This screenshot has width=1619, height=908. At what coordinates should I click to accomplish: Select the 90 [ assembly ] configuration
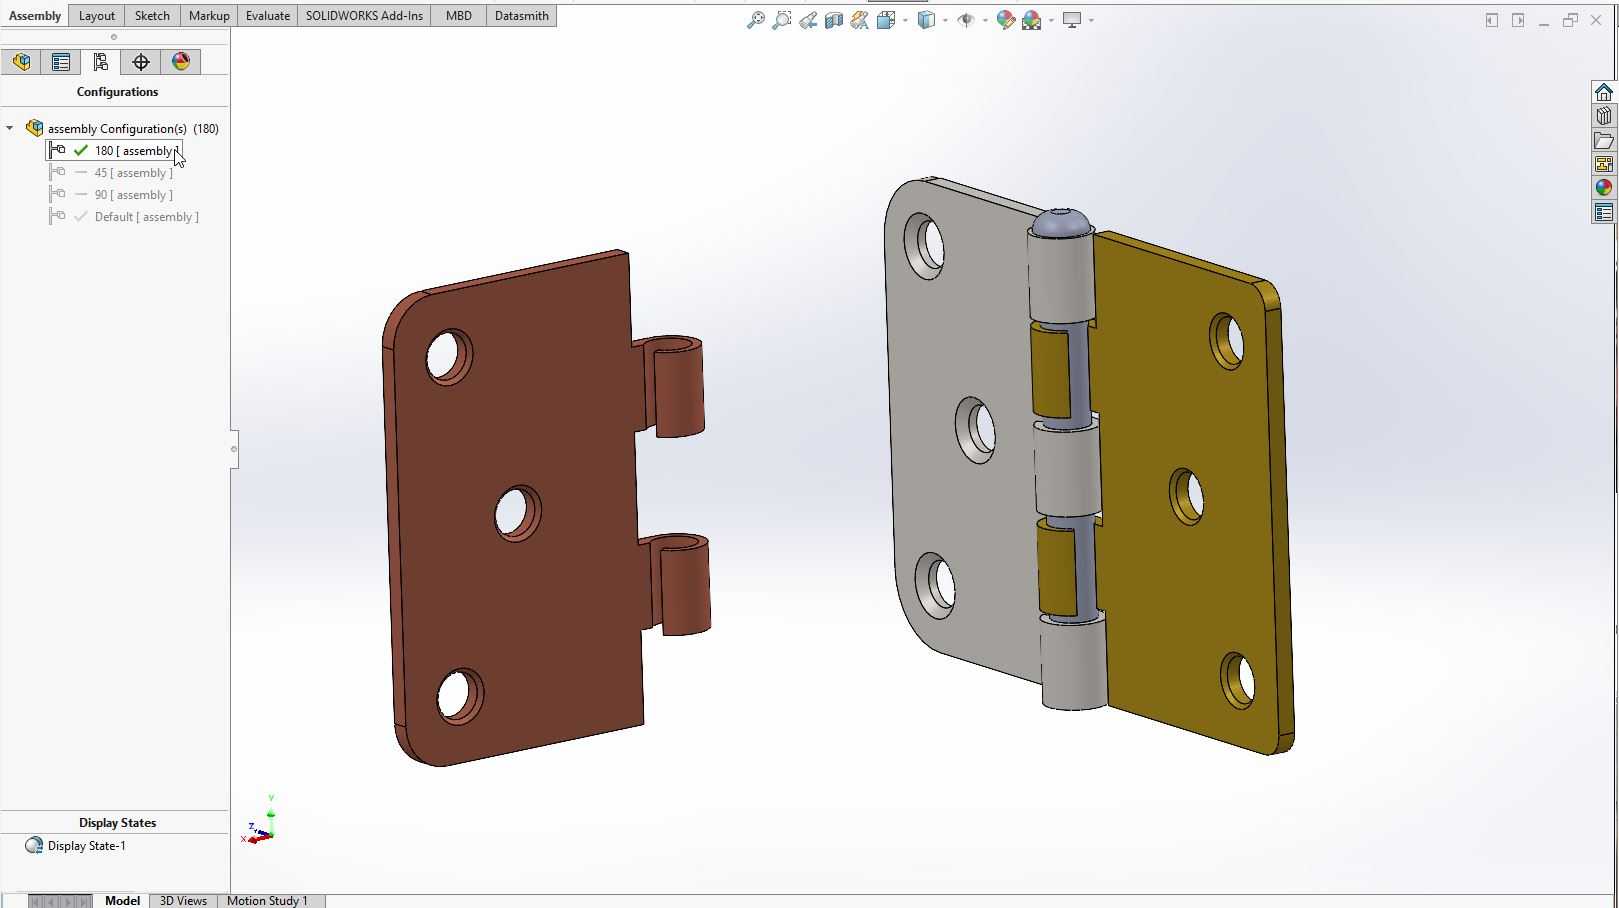point(134,195)
